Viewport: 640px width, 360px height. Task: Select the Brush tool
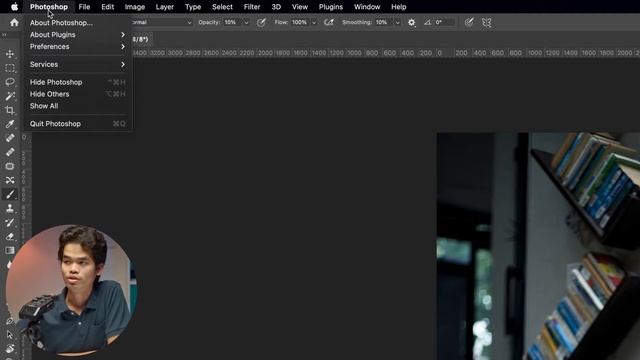10,194
